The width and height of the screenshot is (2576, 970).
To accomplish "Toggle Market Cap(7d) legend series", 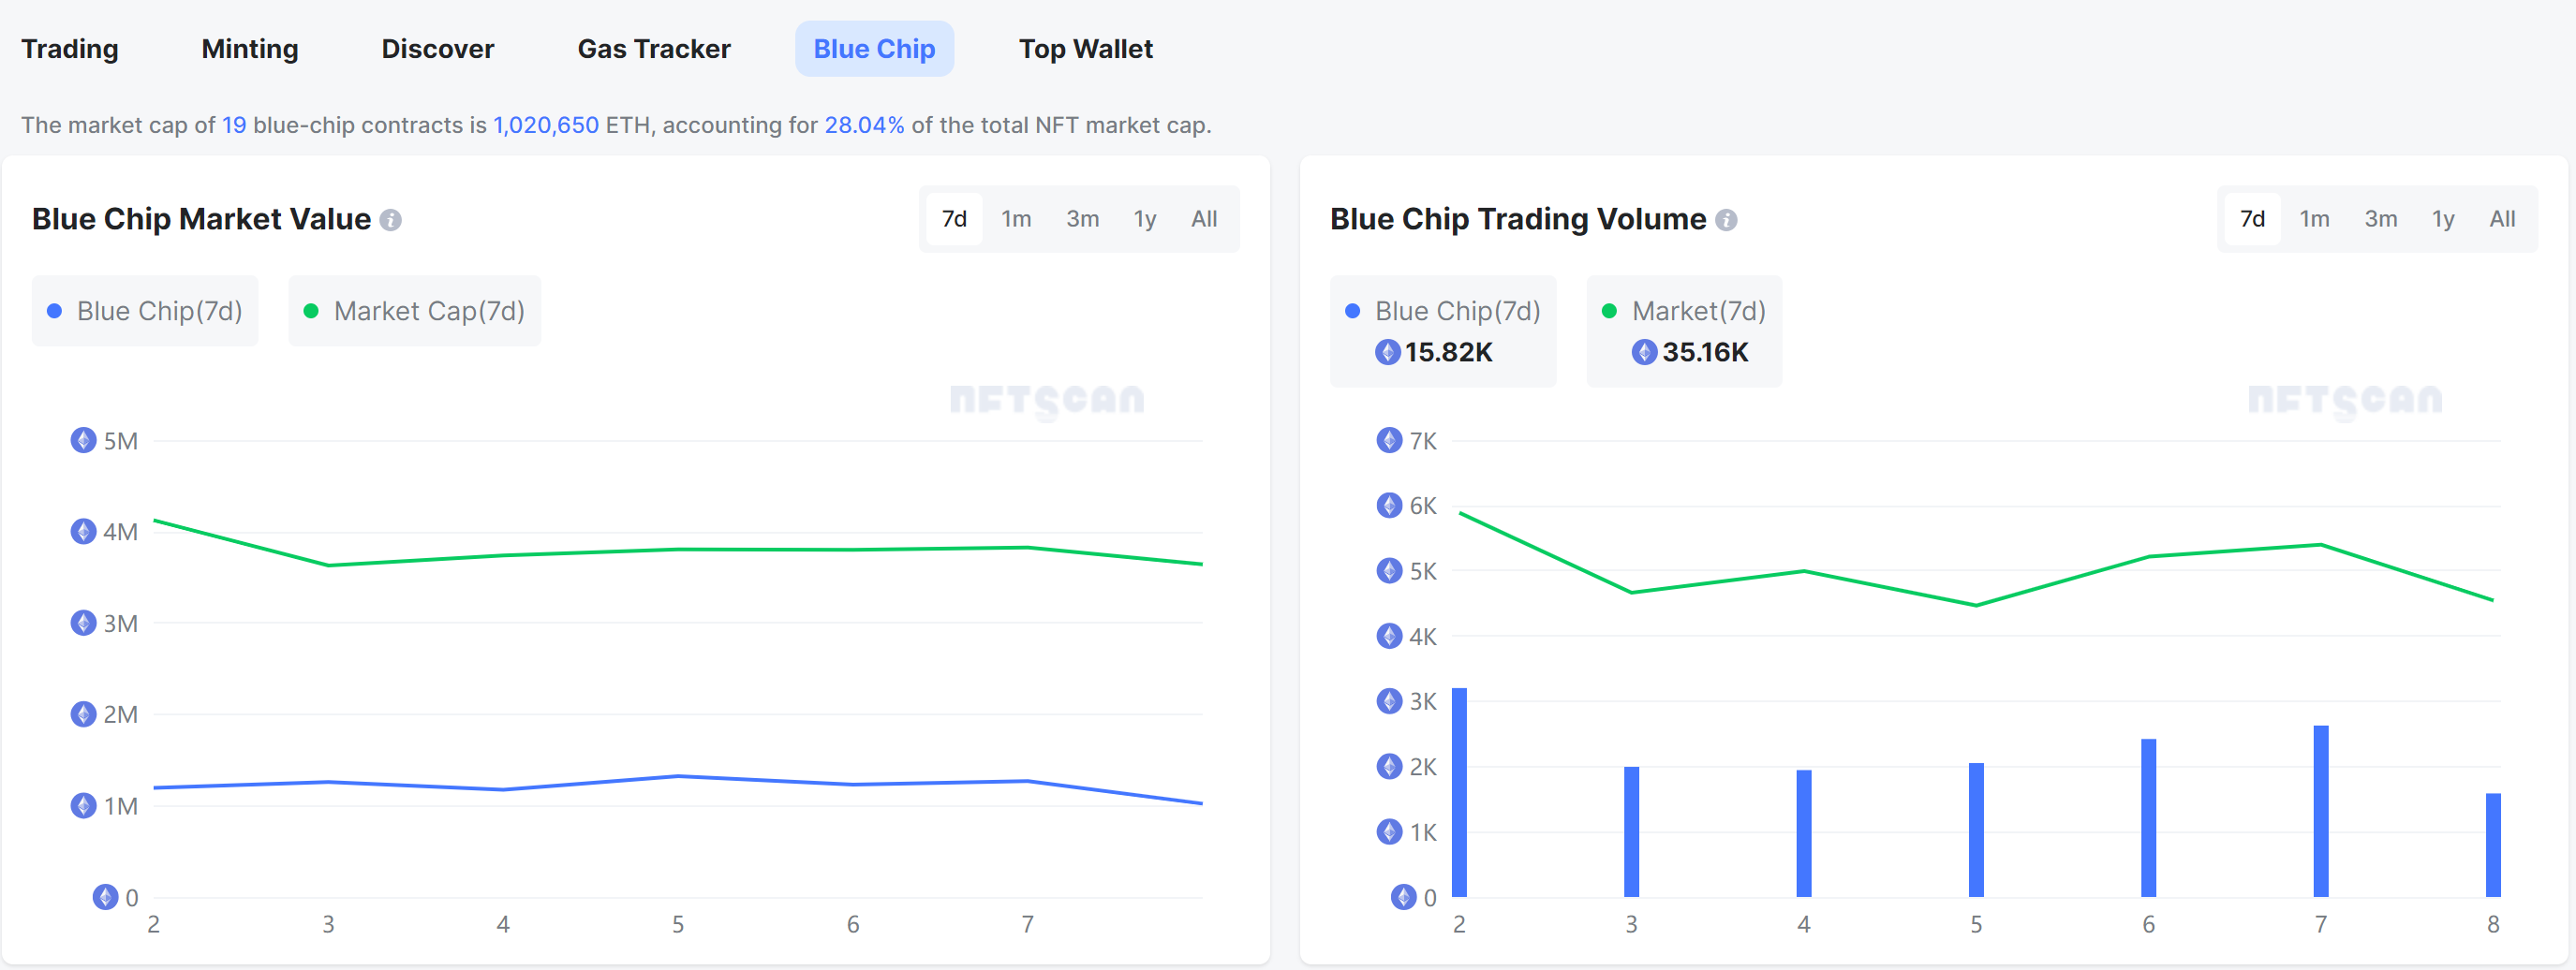I will click(x=415, y=311).
